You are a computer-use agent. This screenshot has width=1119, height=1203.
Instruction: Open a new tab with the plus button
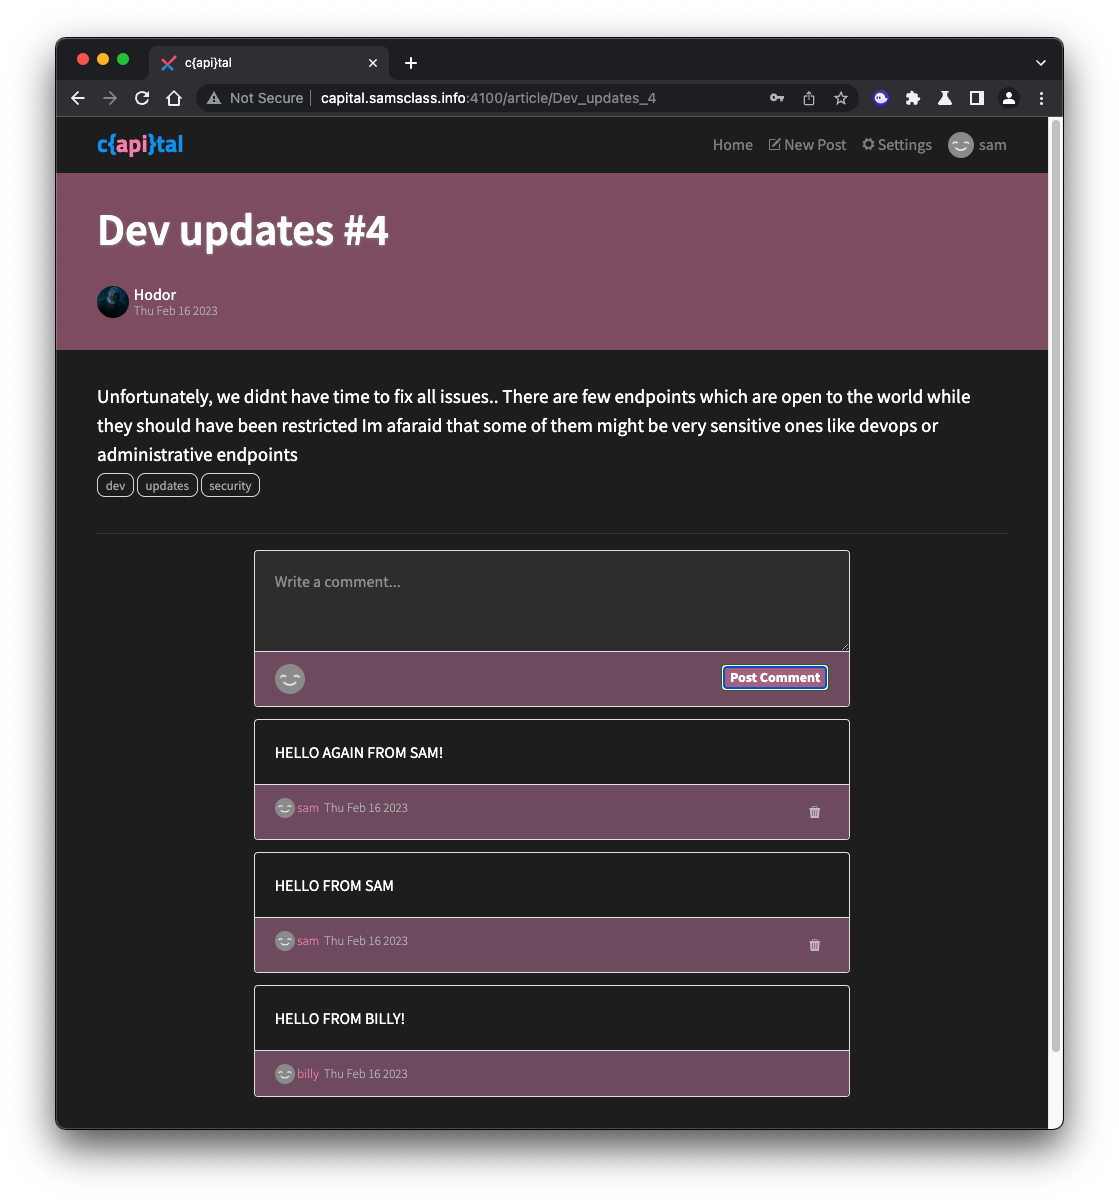click(x=411, y=63)
